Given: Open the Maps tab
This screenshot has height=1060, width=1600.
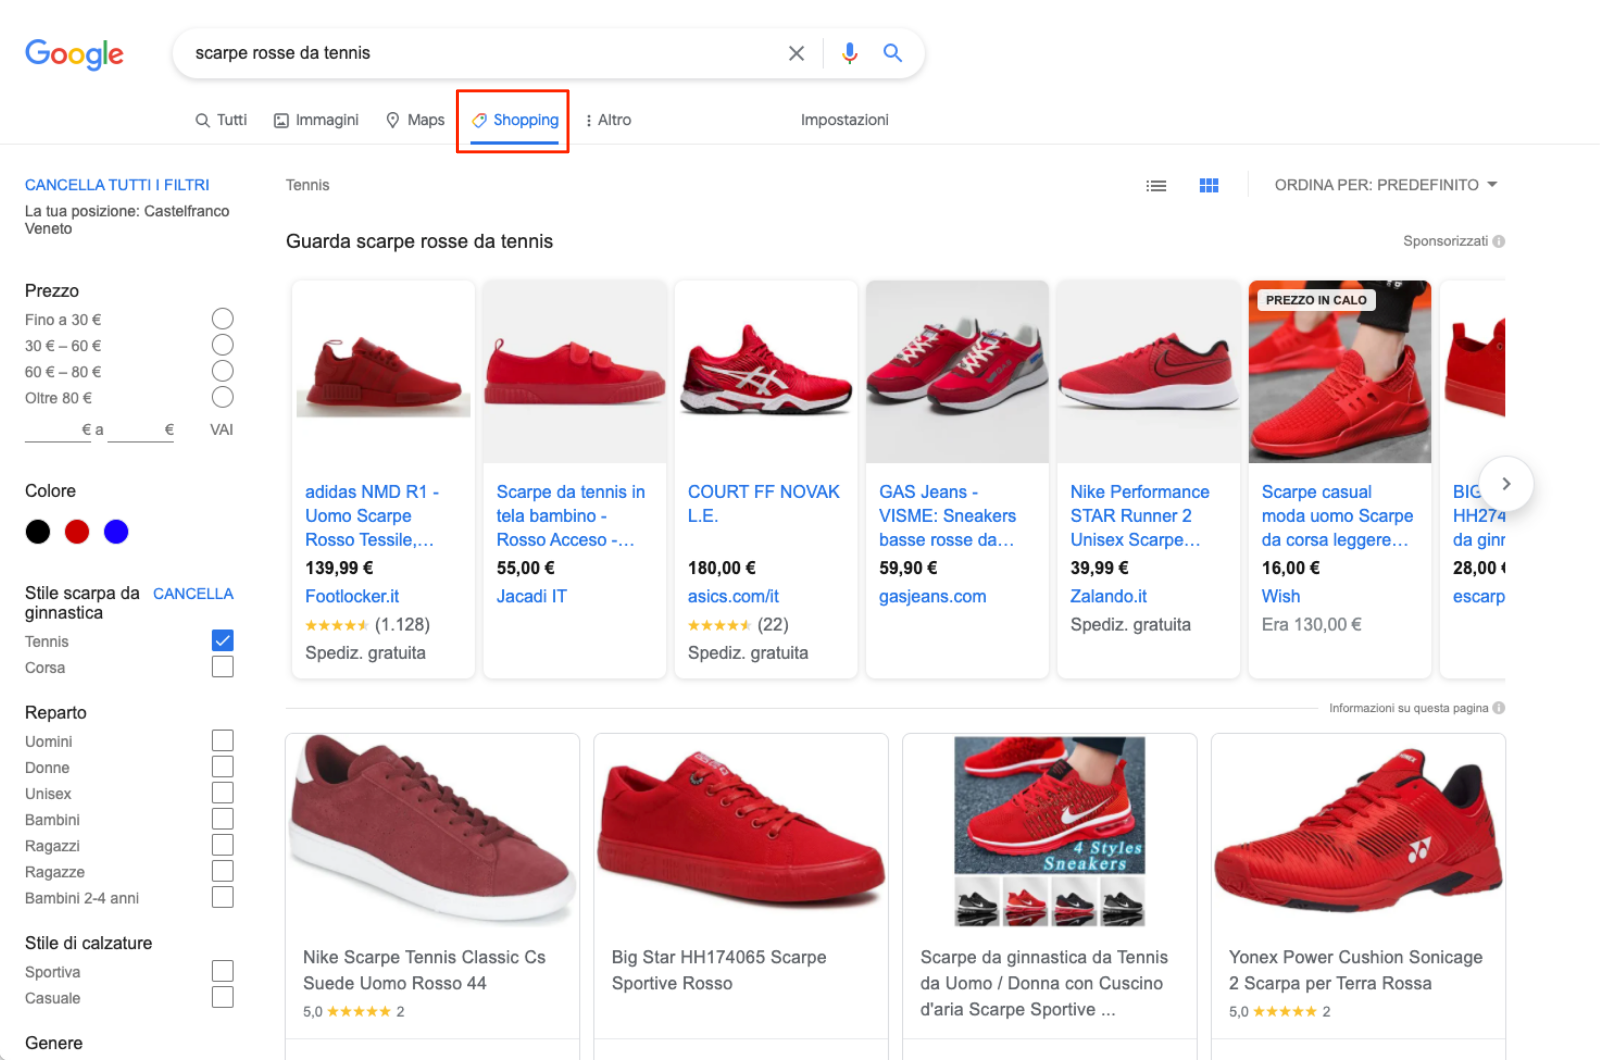Looking at the screenshot, I should pyautogui.click(x=424, y=119).
